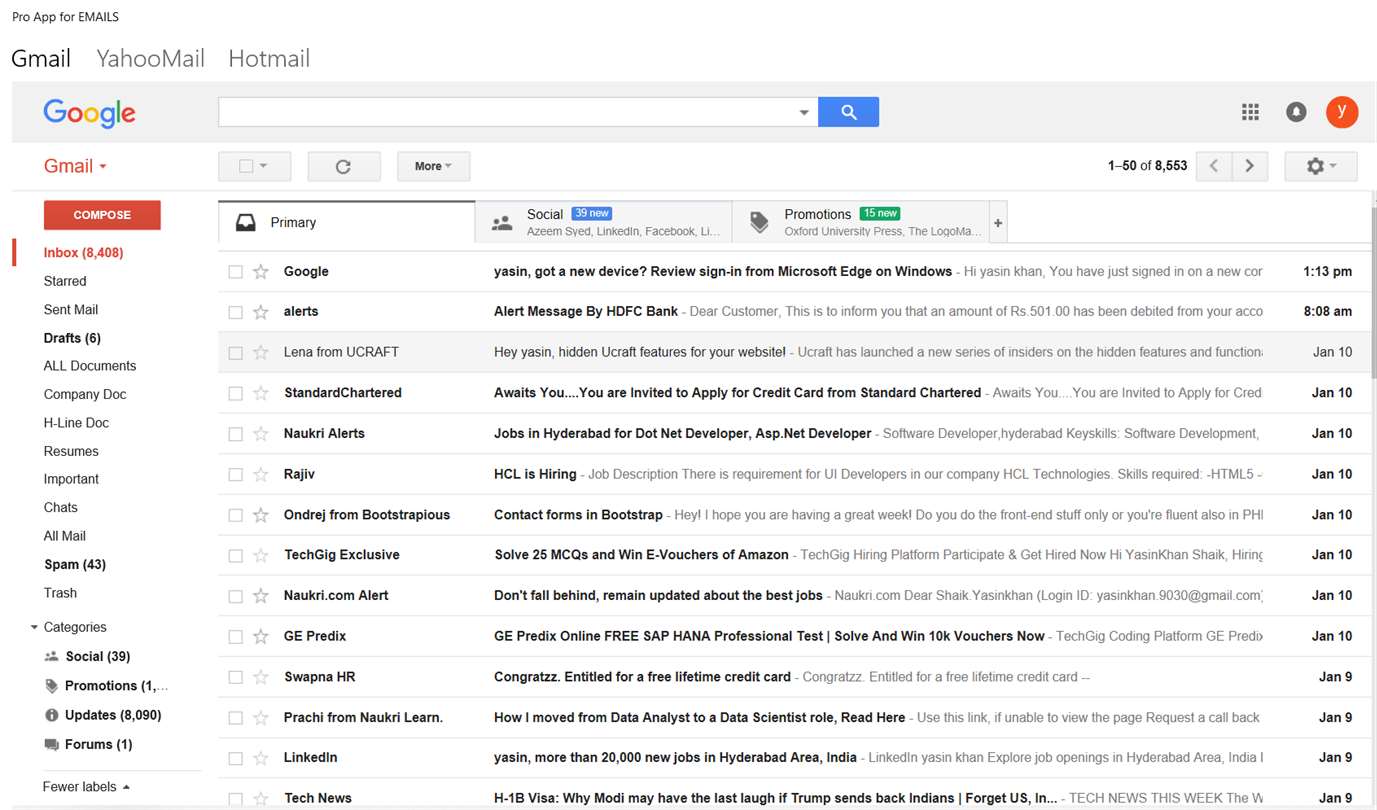
Task: Star the email from Google
Action: coord(261,271)
